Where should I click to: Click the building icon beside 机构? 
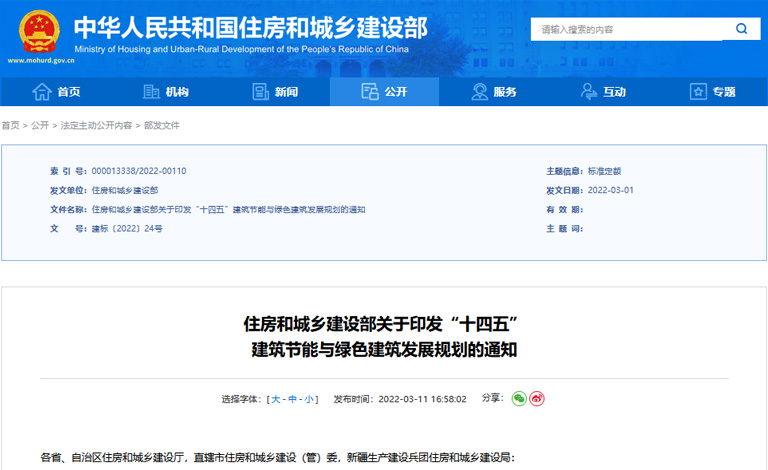151,92
